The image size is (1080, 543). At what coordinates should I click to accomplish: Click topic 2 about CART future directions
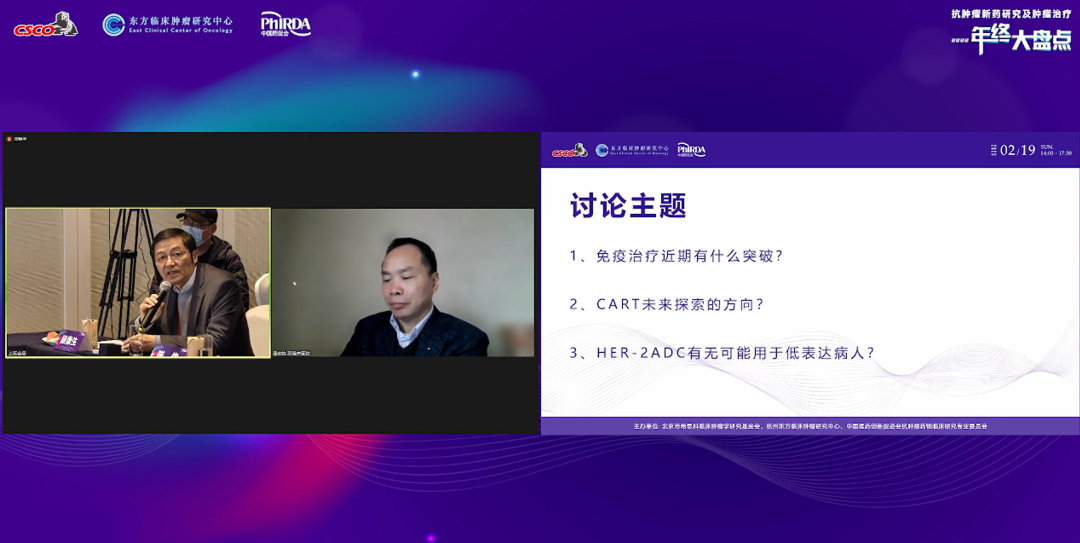667,304
